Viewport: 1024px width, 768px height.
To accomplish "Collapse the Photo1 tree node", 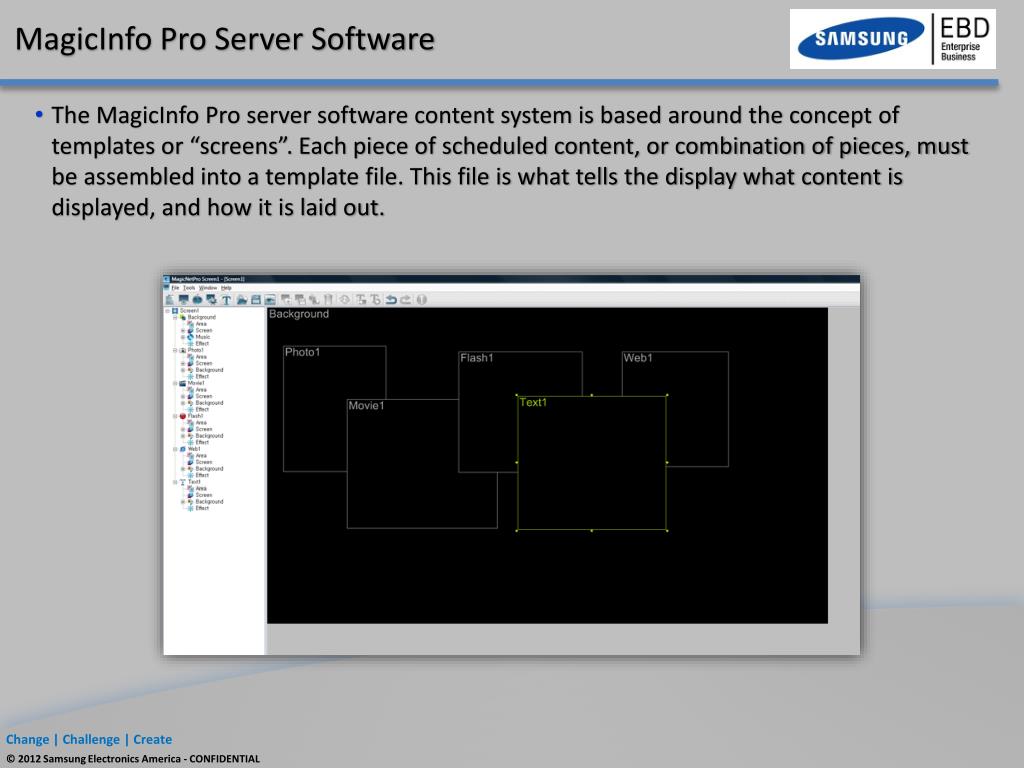I will (175, 350).
